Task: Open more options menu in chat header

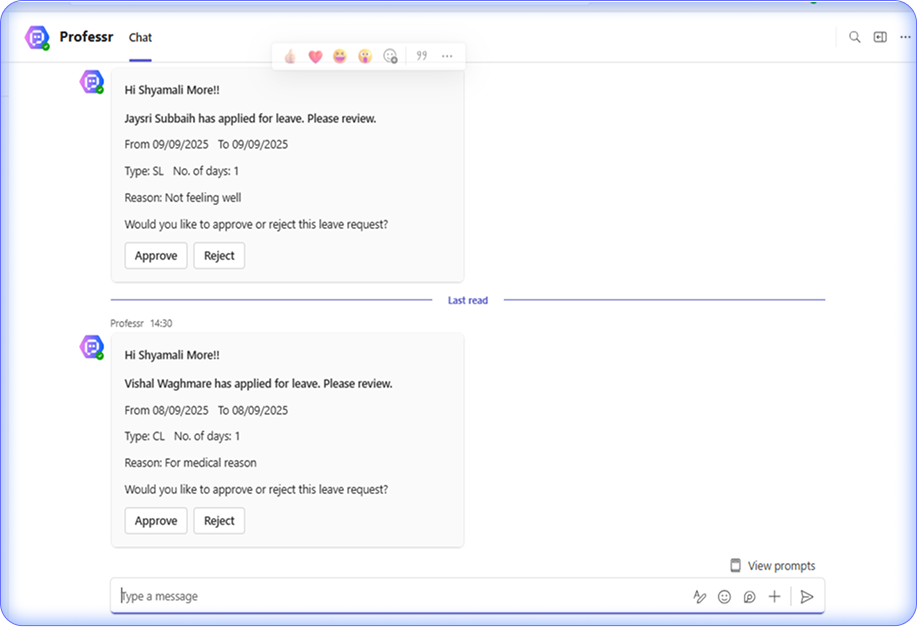Action: click(903, 37)
